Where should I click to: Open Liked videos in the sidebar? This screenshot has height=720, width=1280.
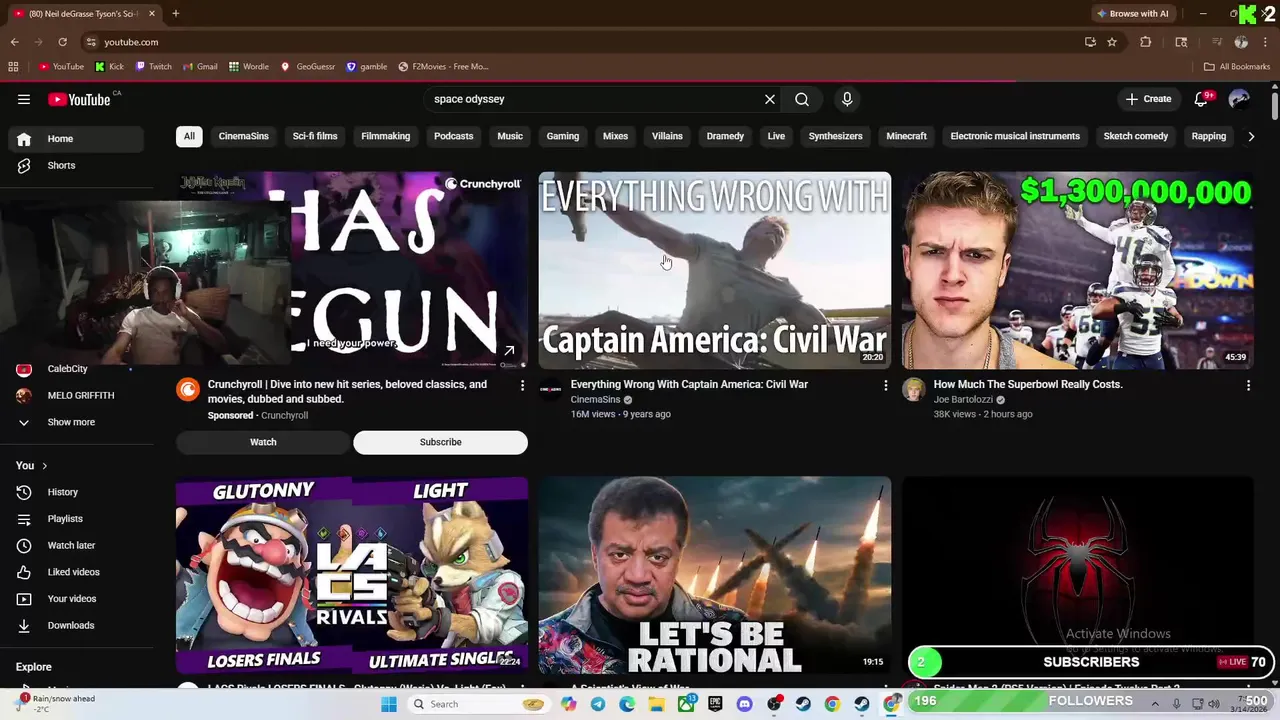coord(76,572)
